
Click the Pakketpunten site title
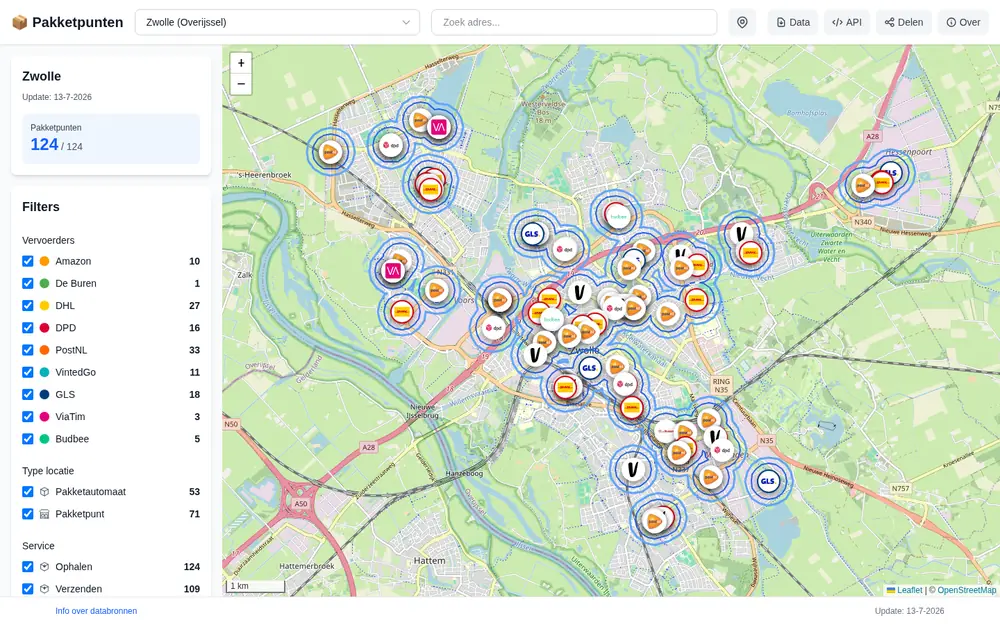(77, 22)
